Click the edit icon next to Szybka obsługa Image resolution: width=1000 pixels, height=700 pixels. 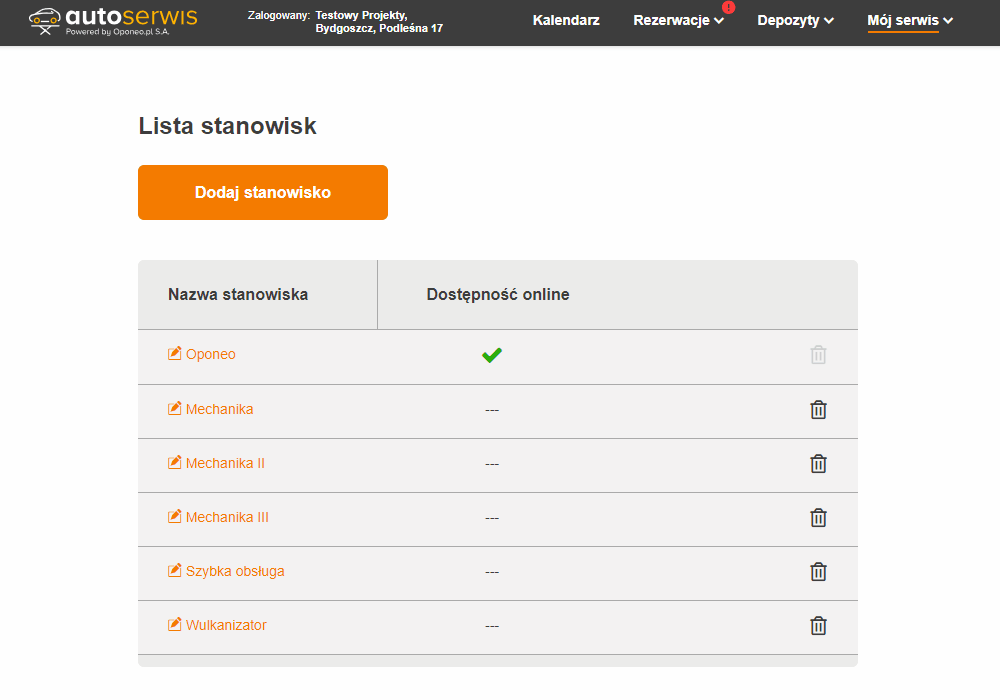[x=174, y=571]
